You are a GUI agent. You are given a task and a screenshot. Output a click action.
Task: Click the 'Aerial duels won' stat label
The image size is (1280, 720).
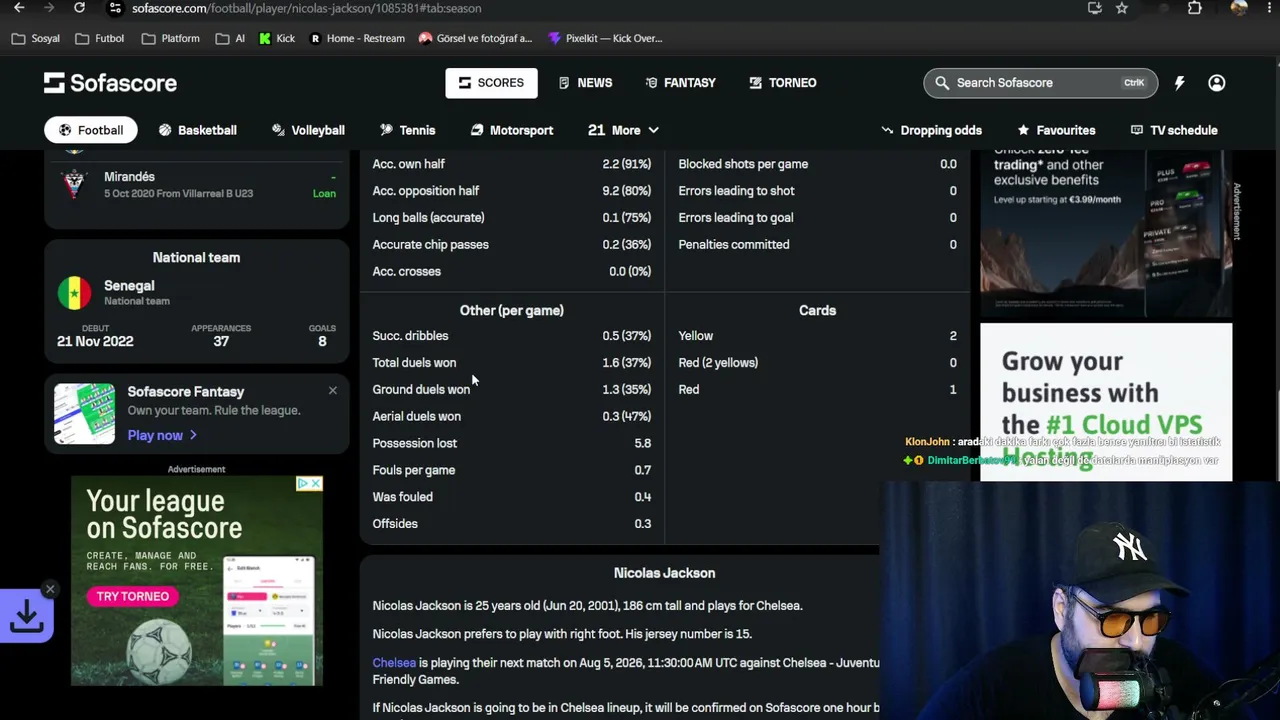tap(417, 416)
